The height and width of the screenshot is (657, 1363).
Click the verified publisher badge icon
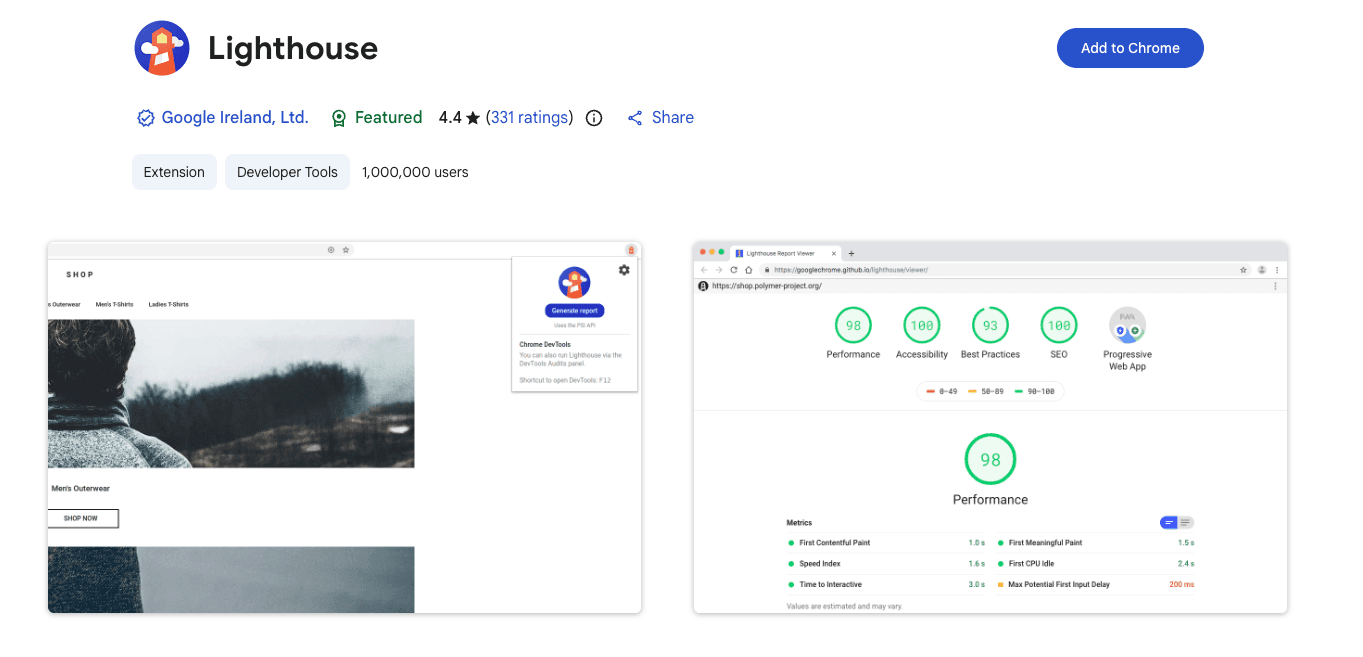(x=146, y=118)
